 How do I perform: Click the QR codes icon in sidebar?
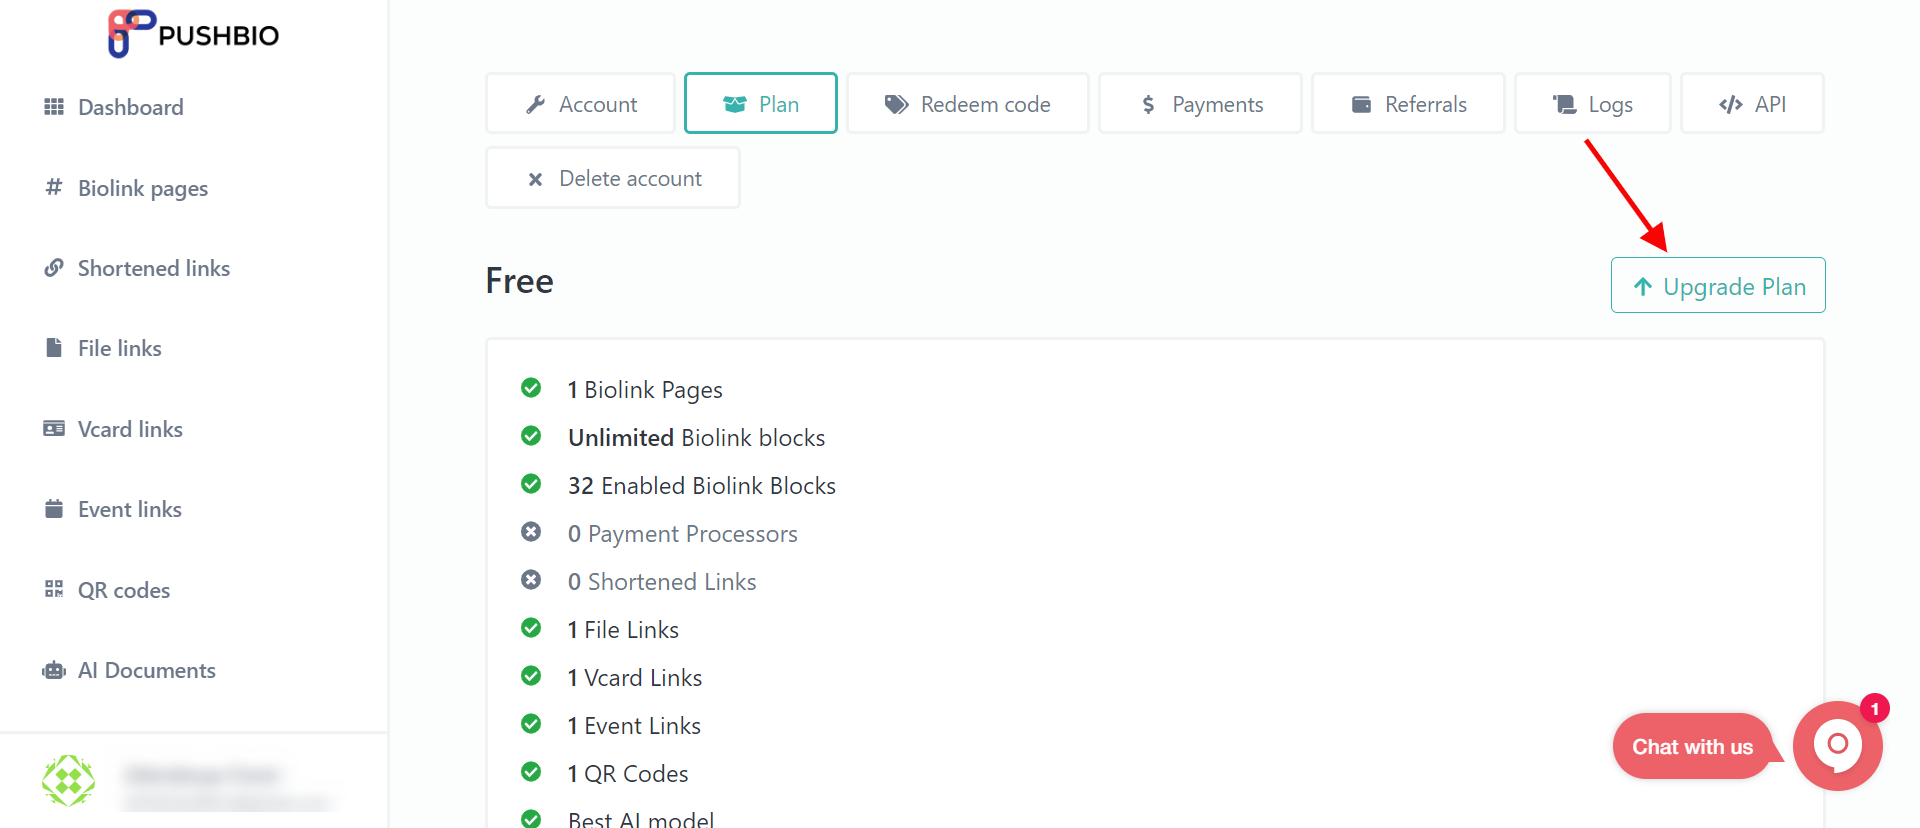54,589
